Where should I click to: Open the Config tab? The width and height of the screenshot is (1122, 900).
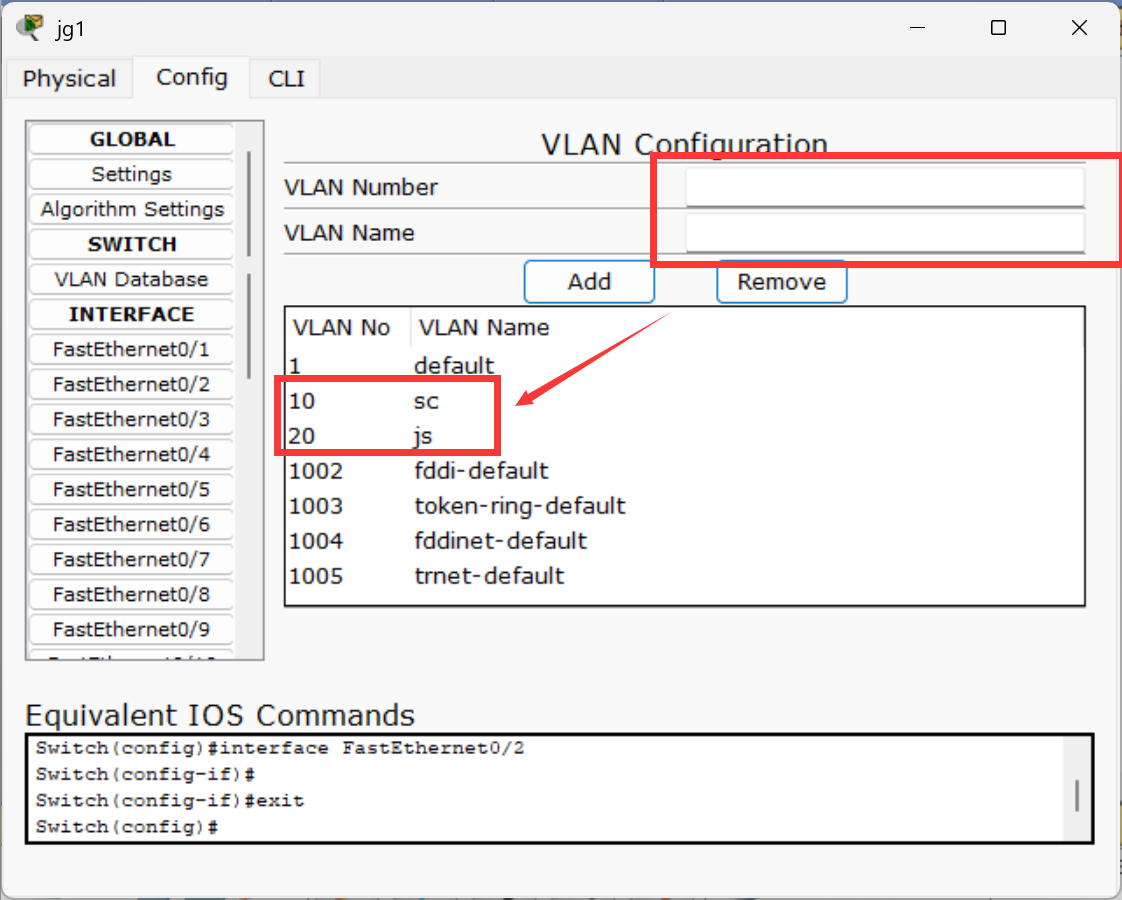pyautogui.click(x=192, y=77)
